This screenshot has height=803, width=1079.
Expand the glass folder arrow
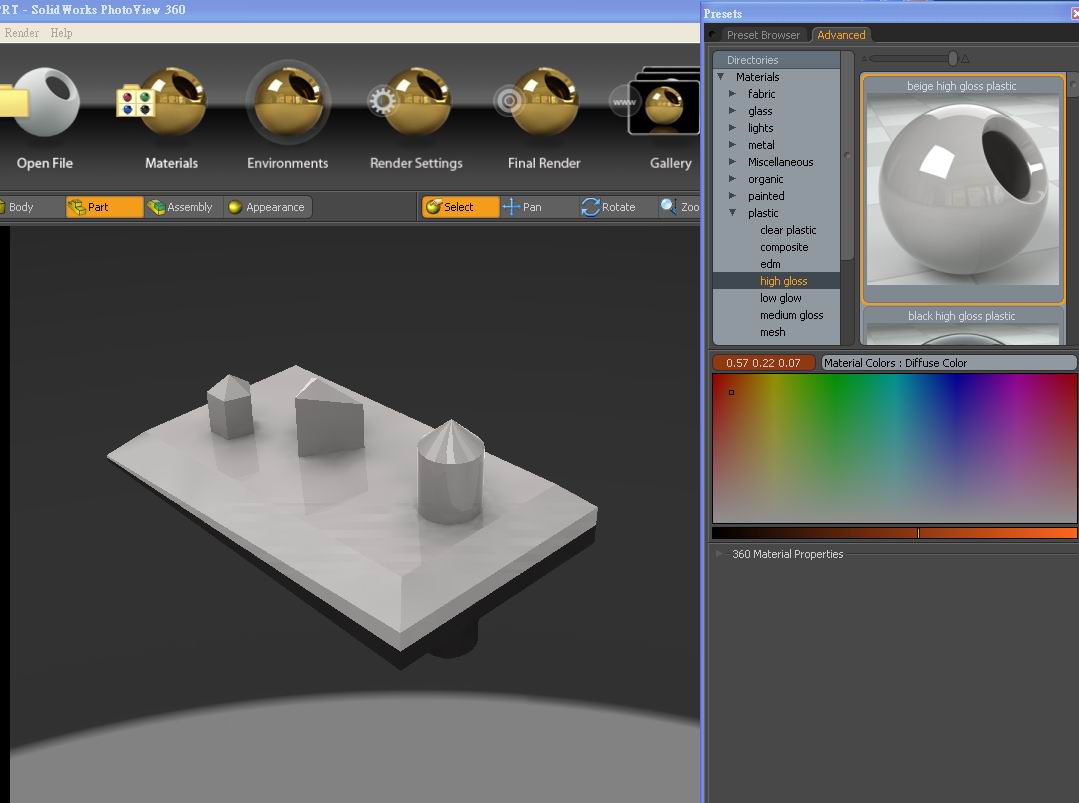click(x=733, y=111)
